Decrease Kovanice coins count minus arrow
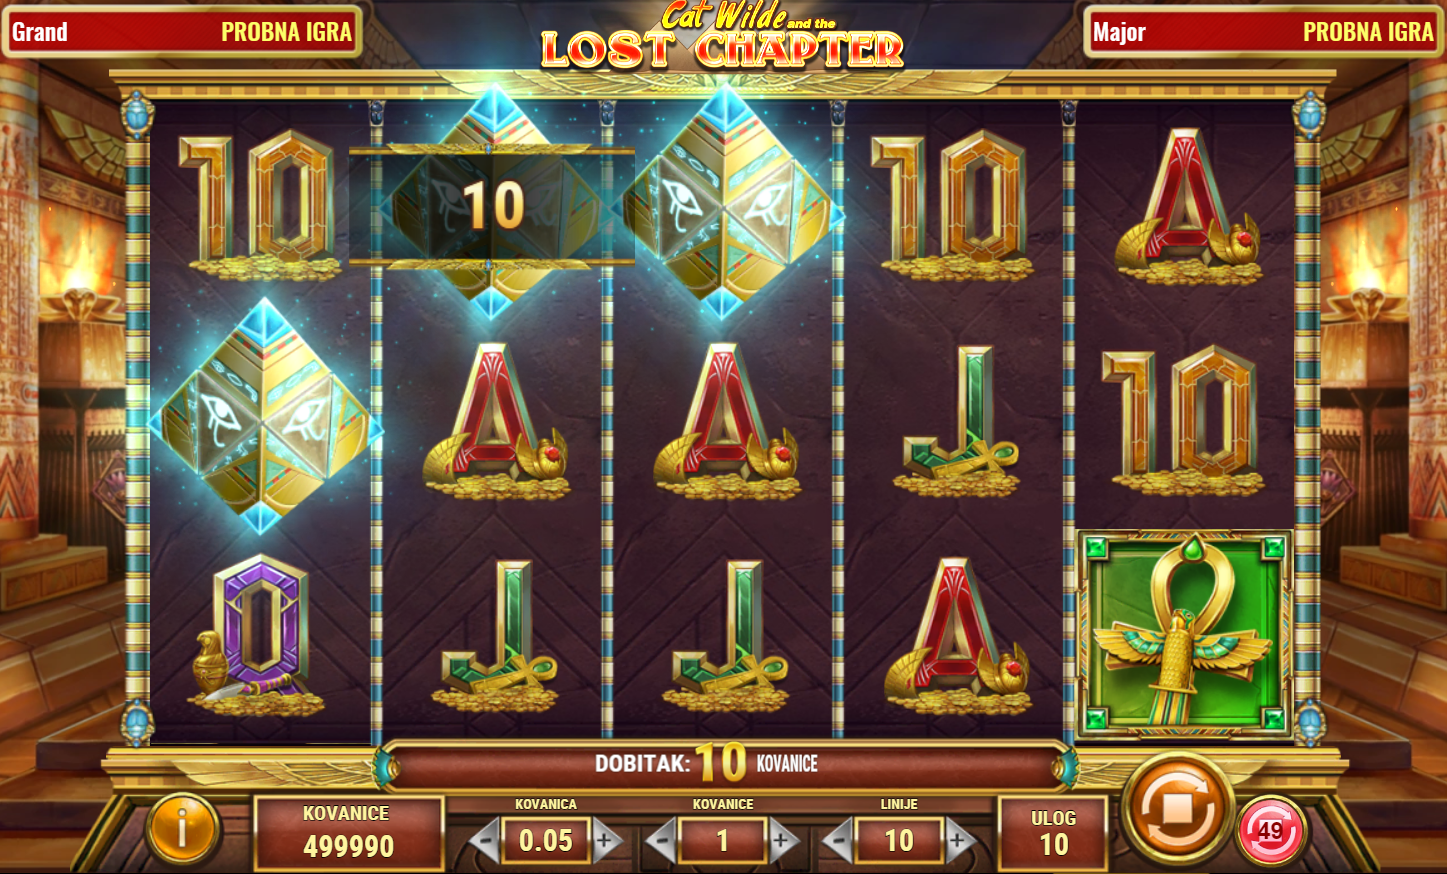This screenshot has width=1447, height=874. coord(662,840)
